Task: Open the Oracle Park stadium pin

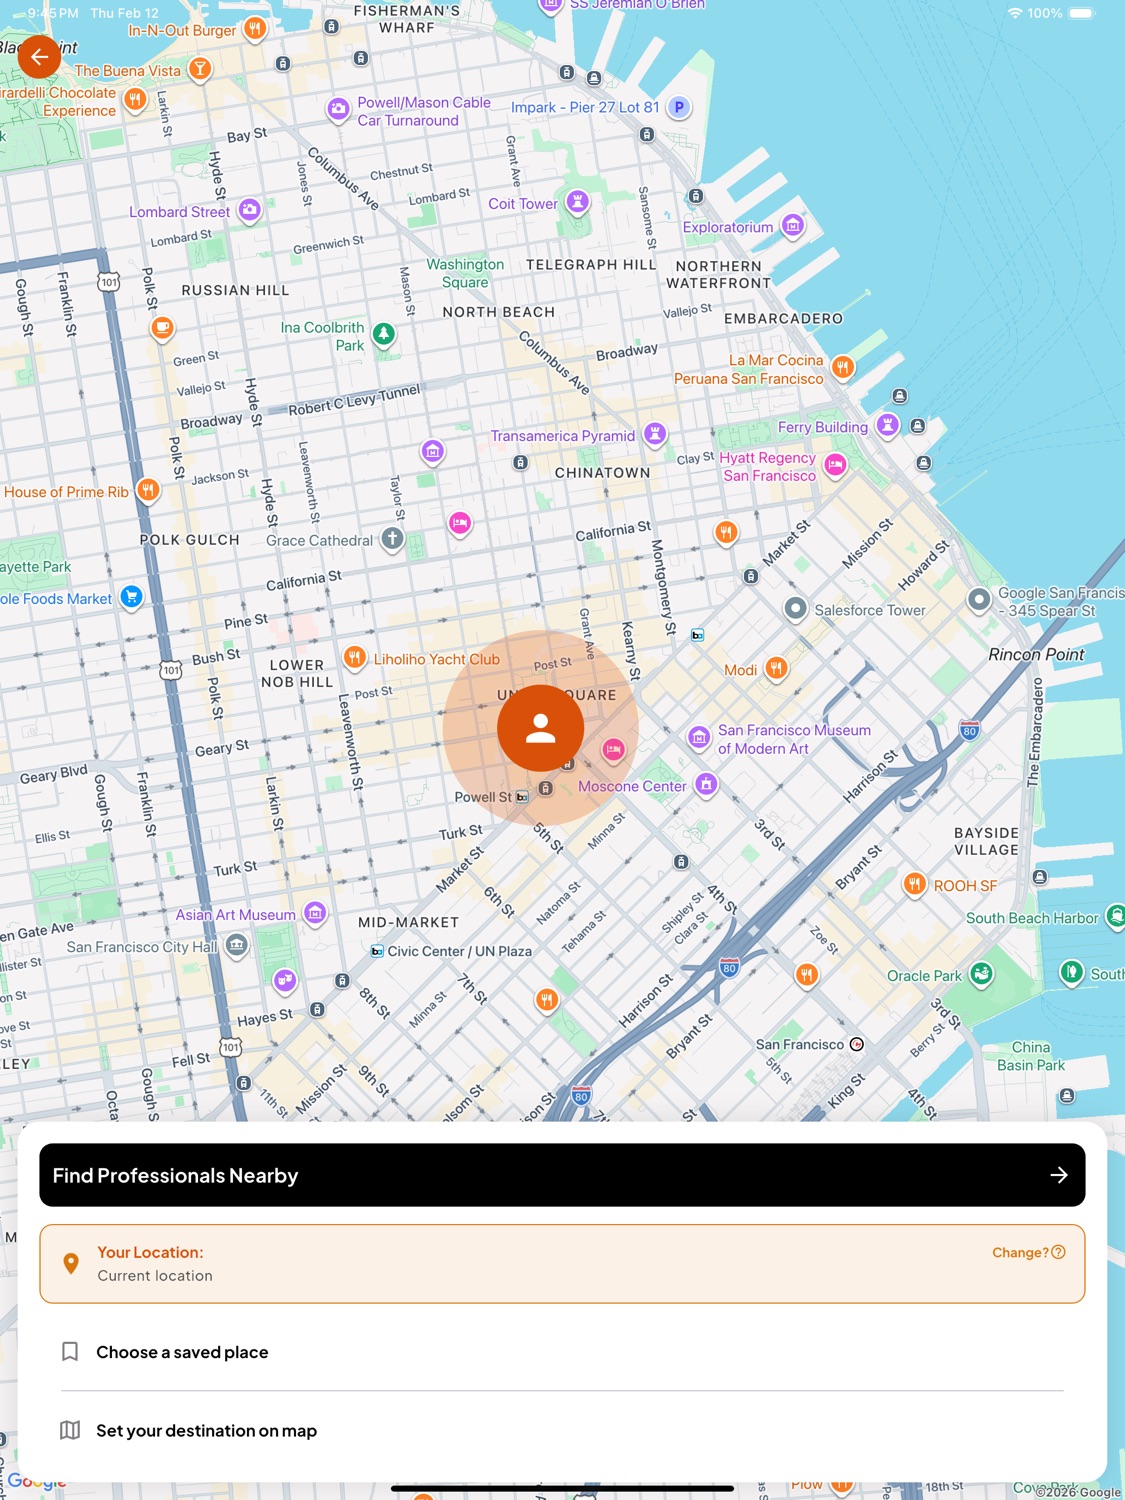Action: tap(982, 974)
